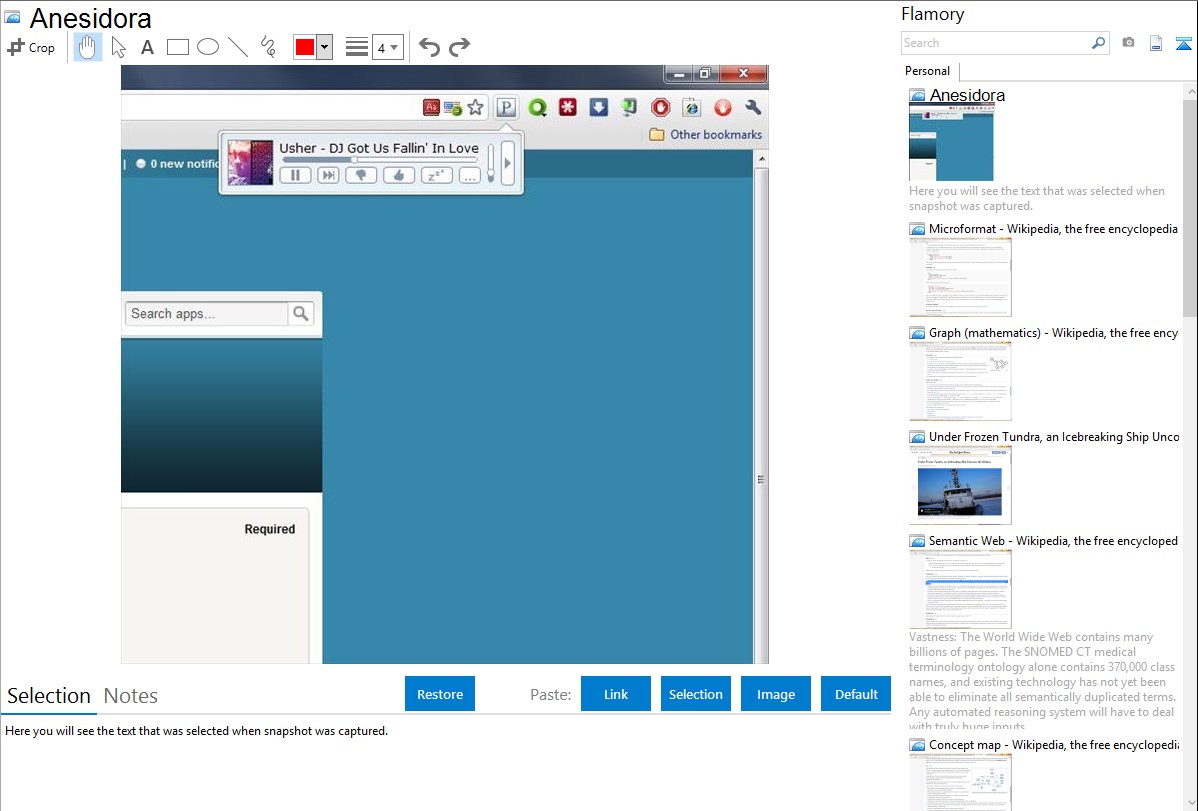Click the vertical volume slider in player

coord(491,163)
